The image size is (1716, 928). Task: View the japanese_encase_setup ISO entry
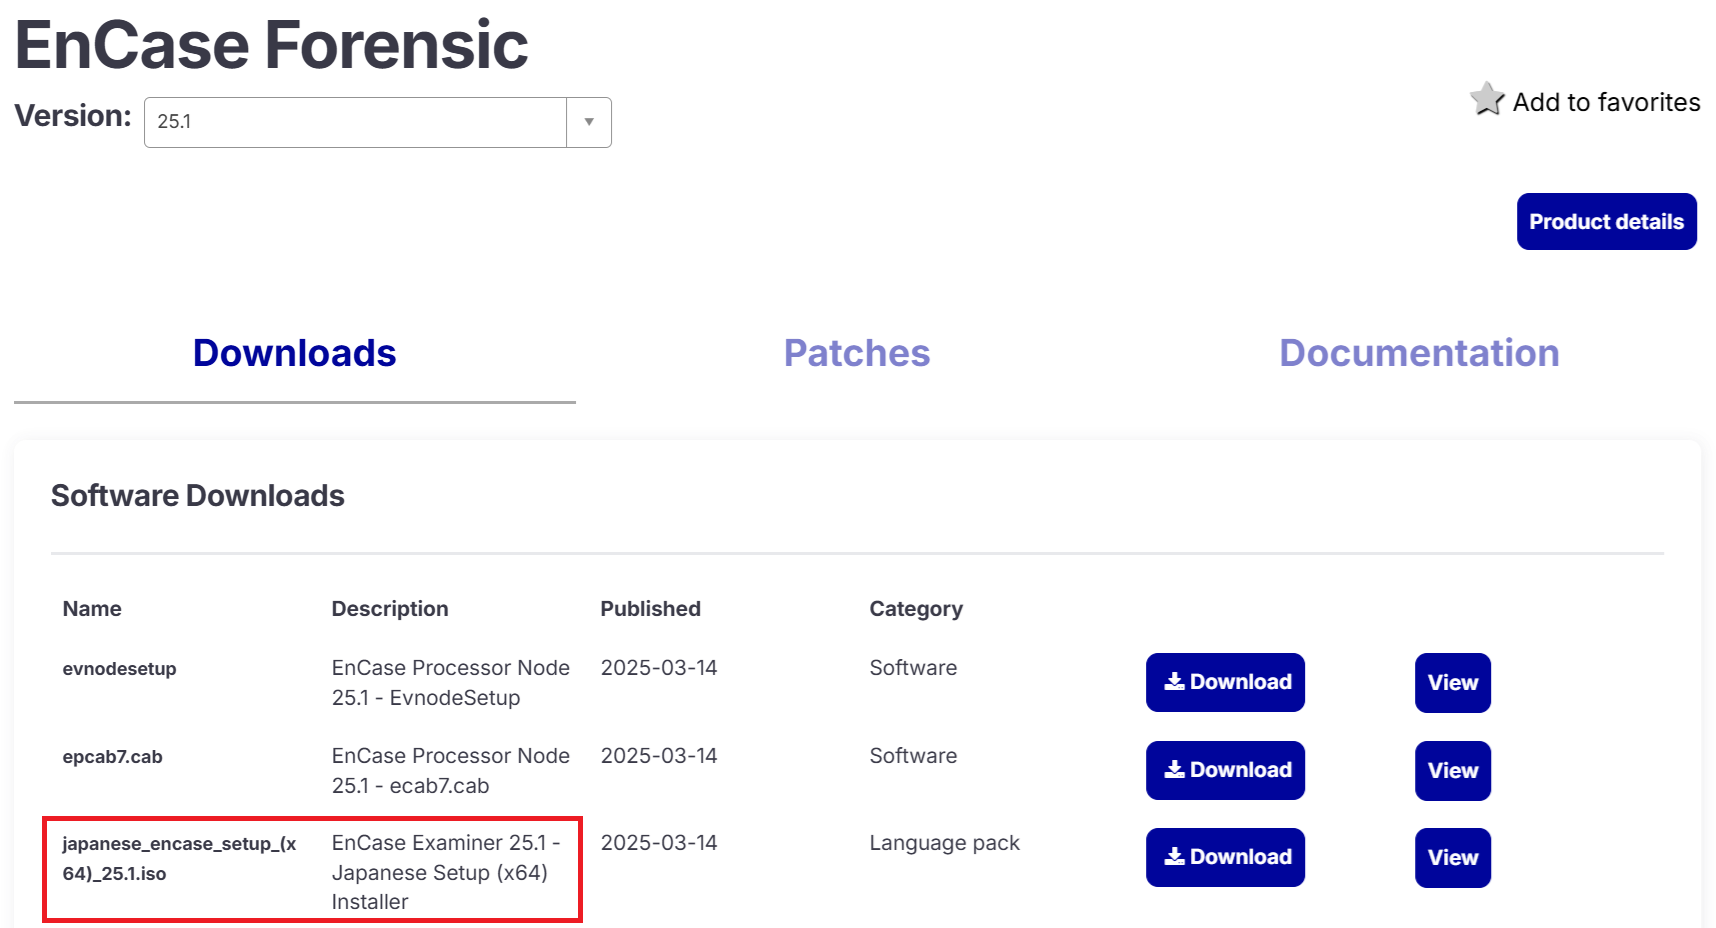1452,858
